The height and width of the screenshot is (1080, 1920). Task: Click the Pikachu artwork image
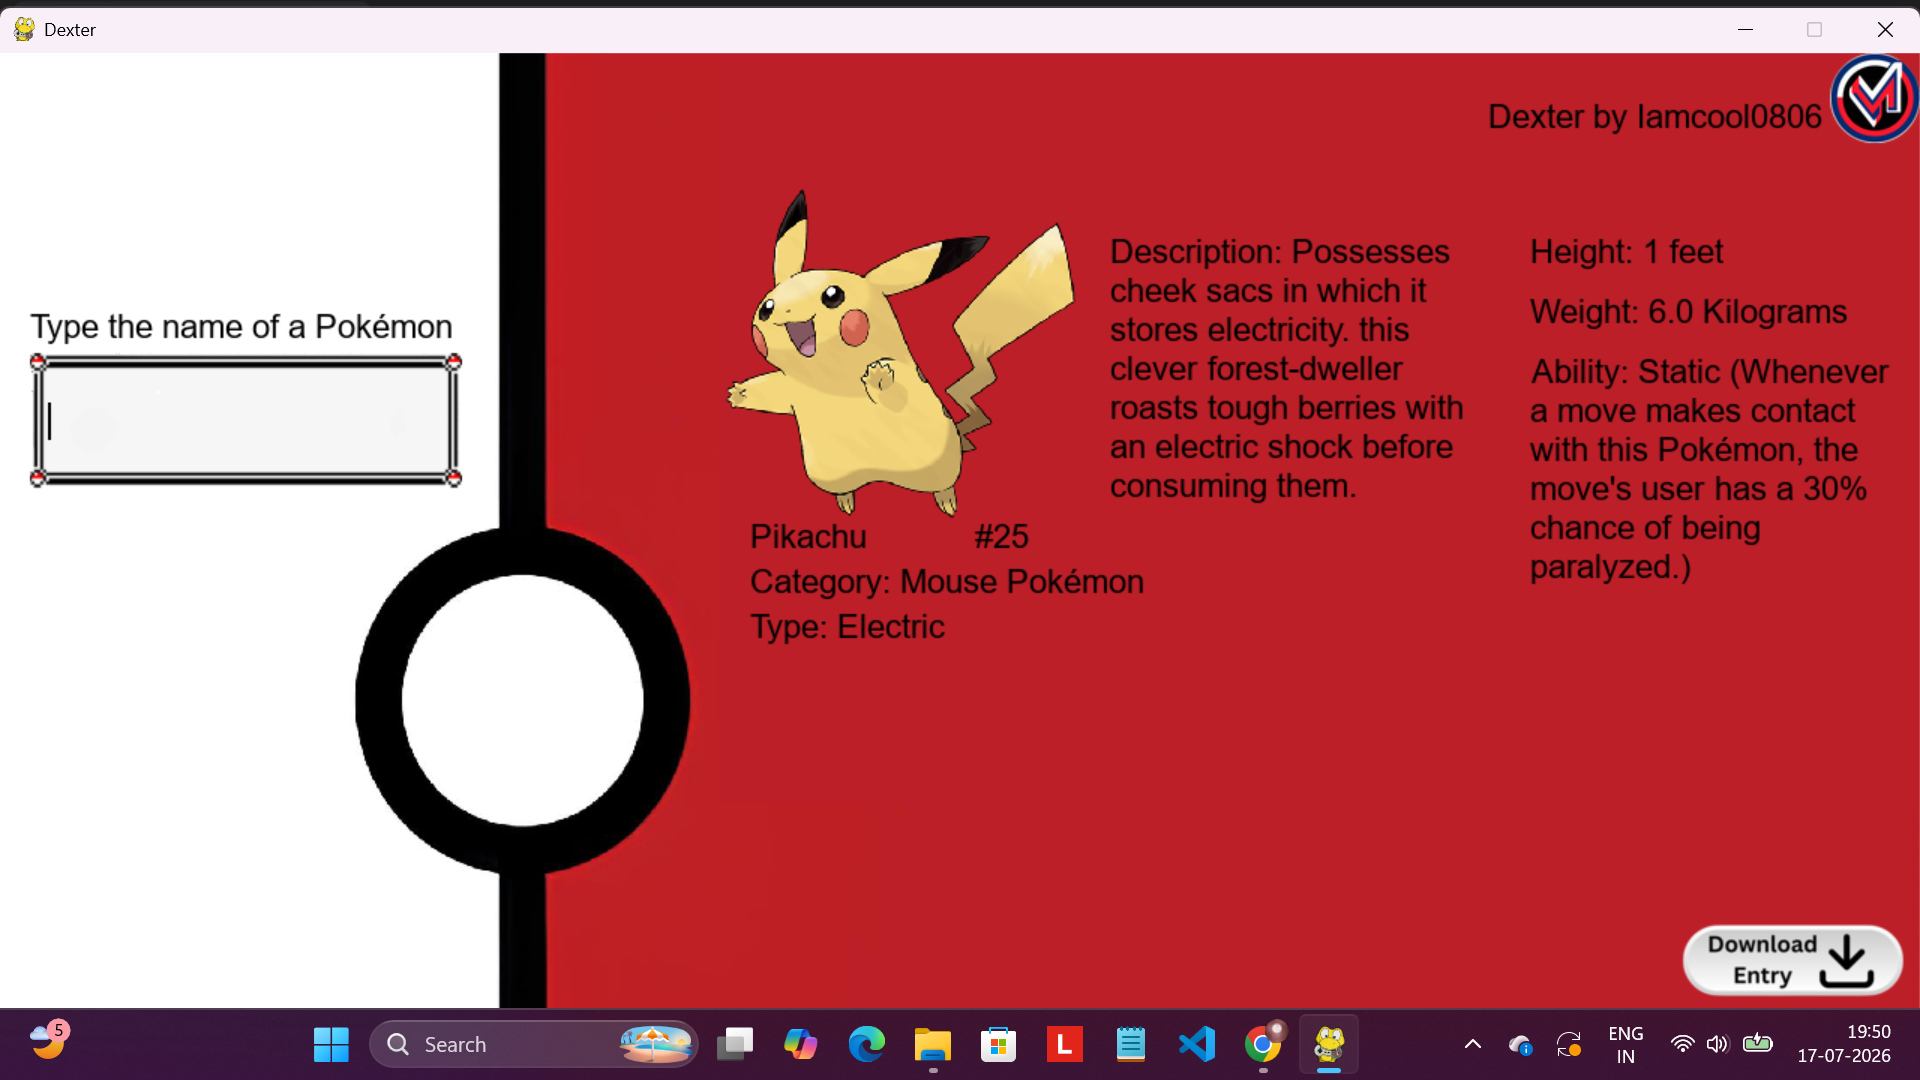(900, 352)
